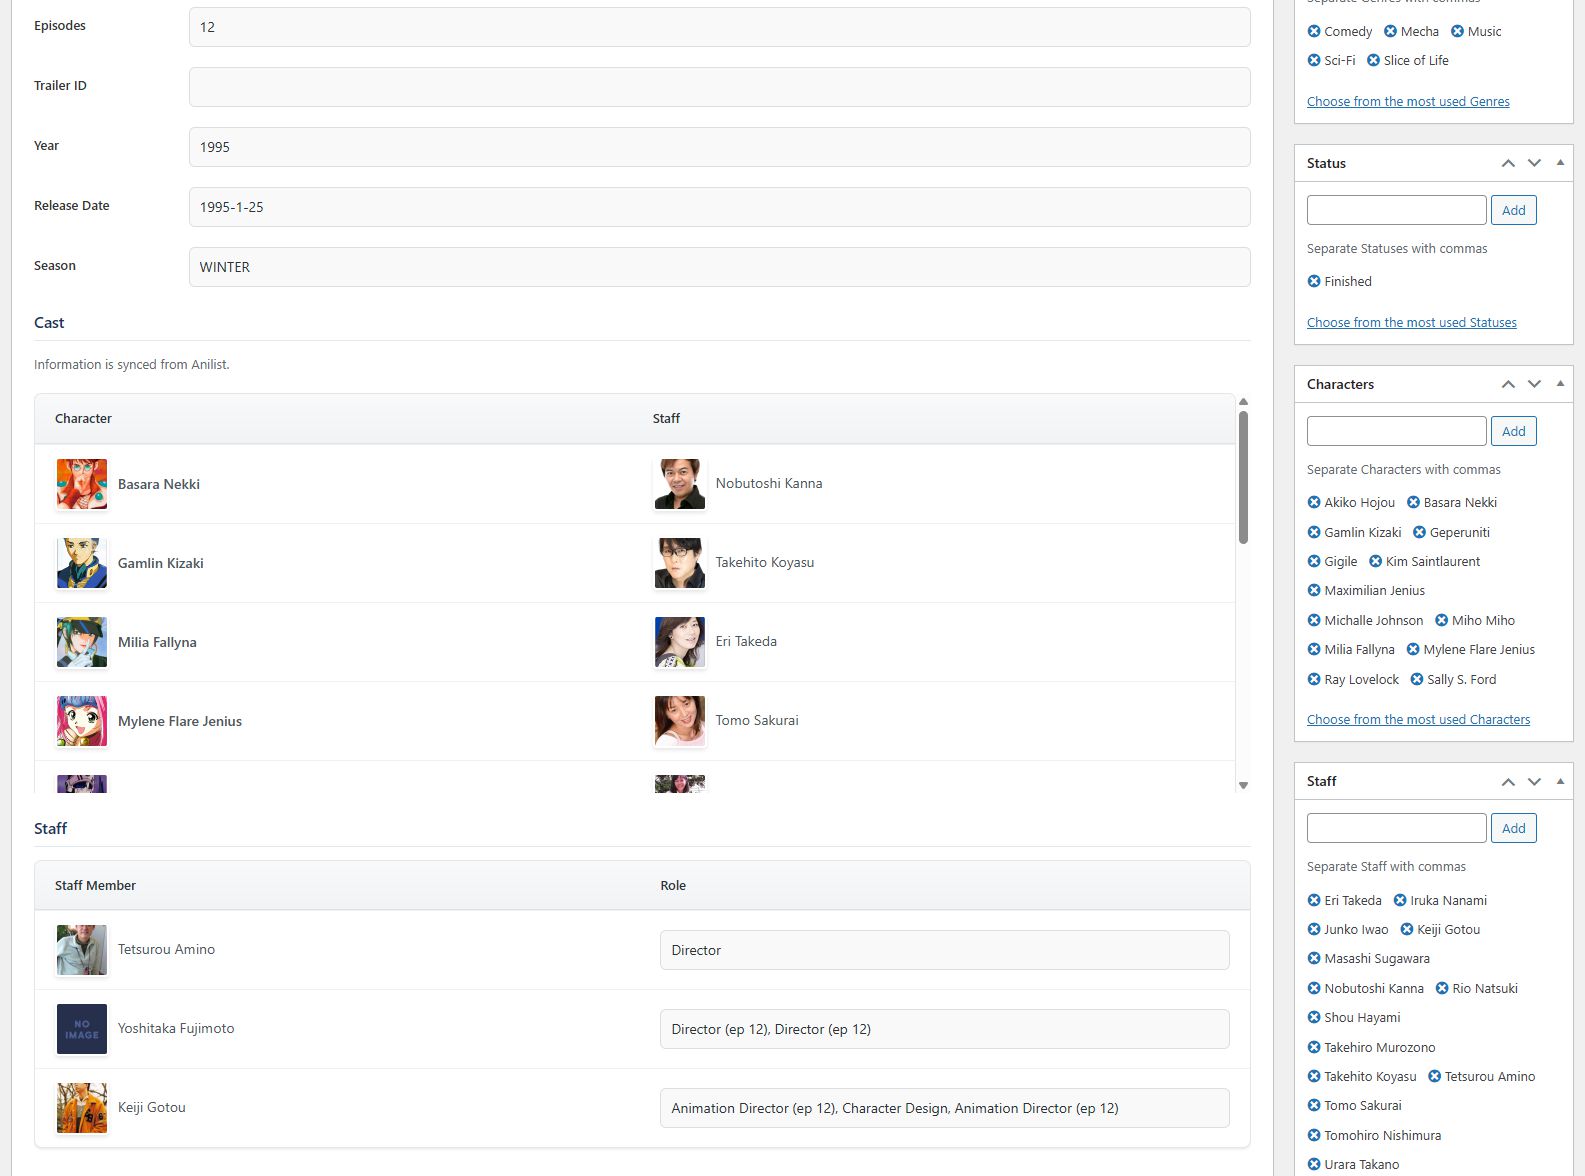
Task: Move Status panel down
Action: [1534, 163]
